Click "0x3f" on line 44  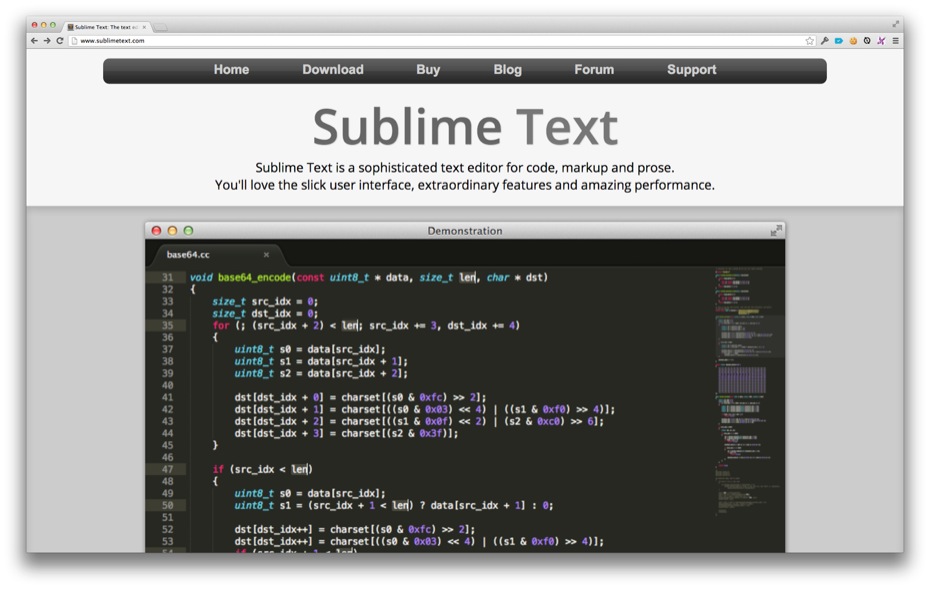coord(431,434)
